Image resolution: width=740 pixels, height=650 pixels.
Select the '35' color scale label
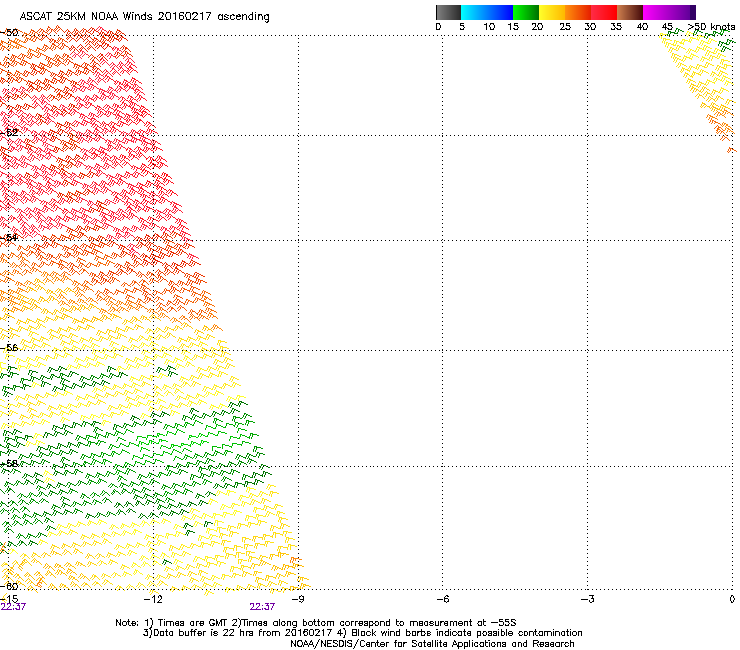pos(616,27)
